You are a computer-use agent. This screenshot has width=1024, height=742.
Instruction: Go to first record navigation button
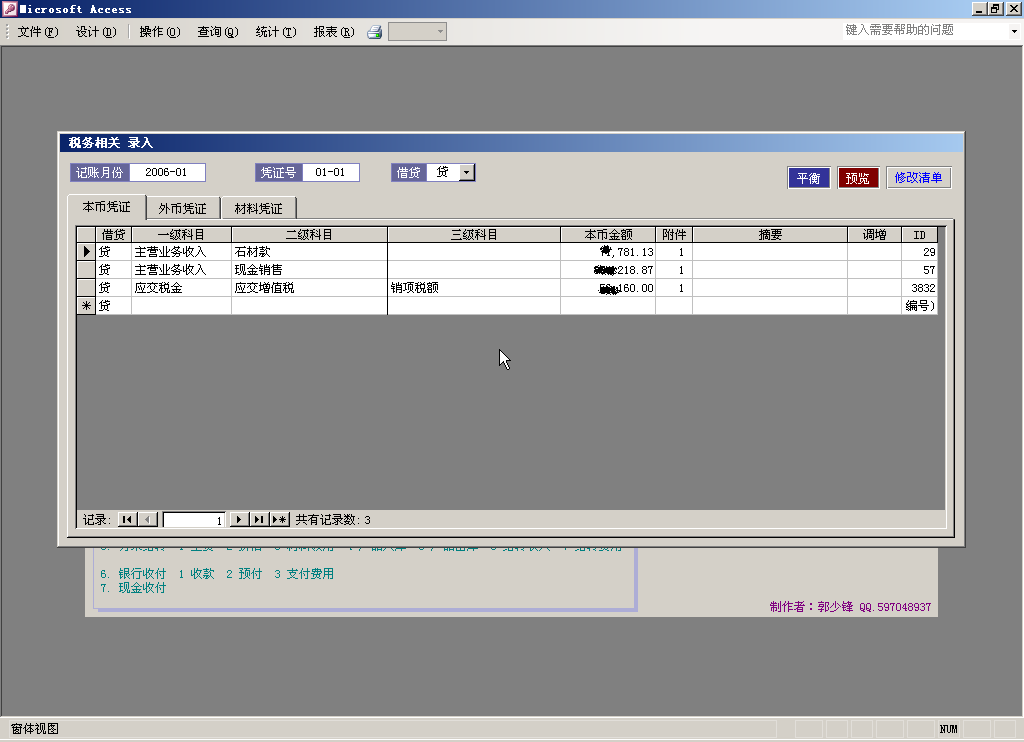[x=127, y=519]
